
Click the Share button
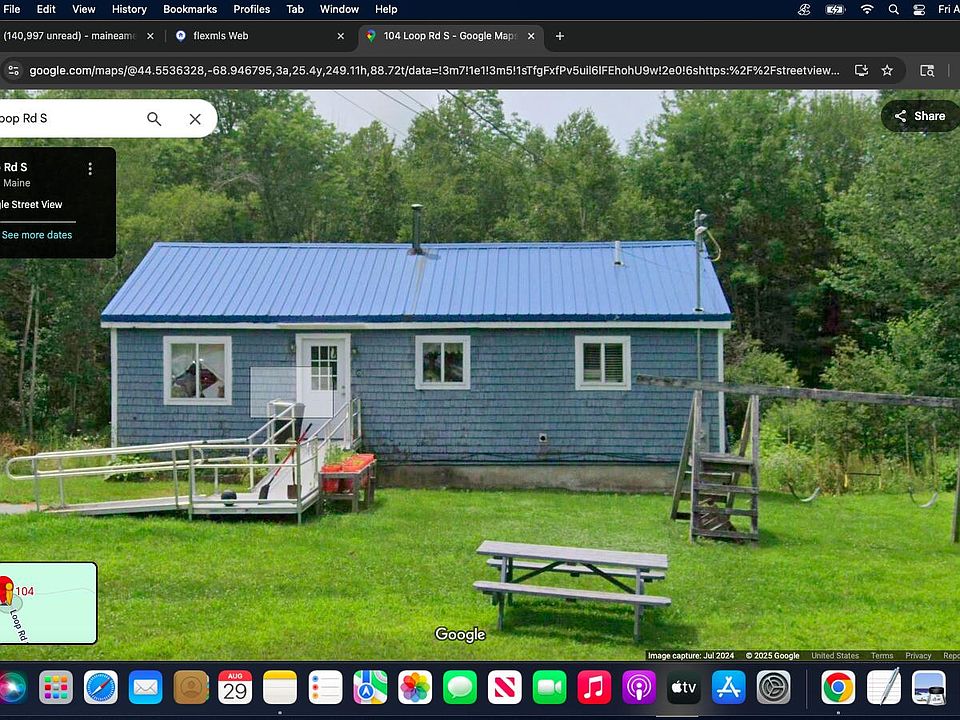[919, 116]
